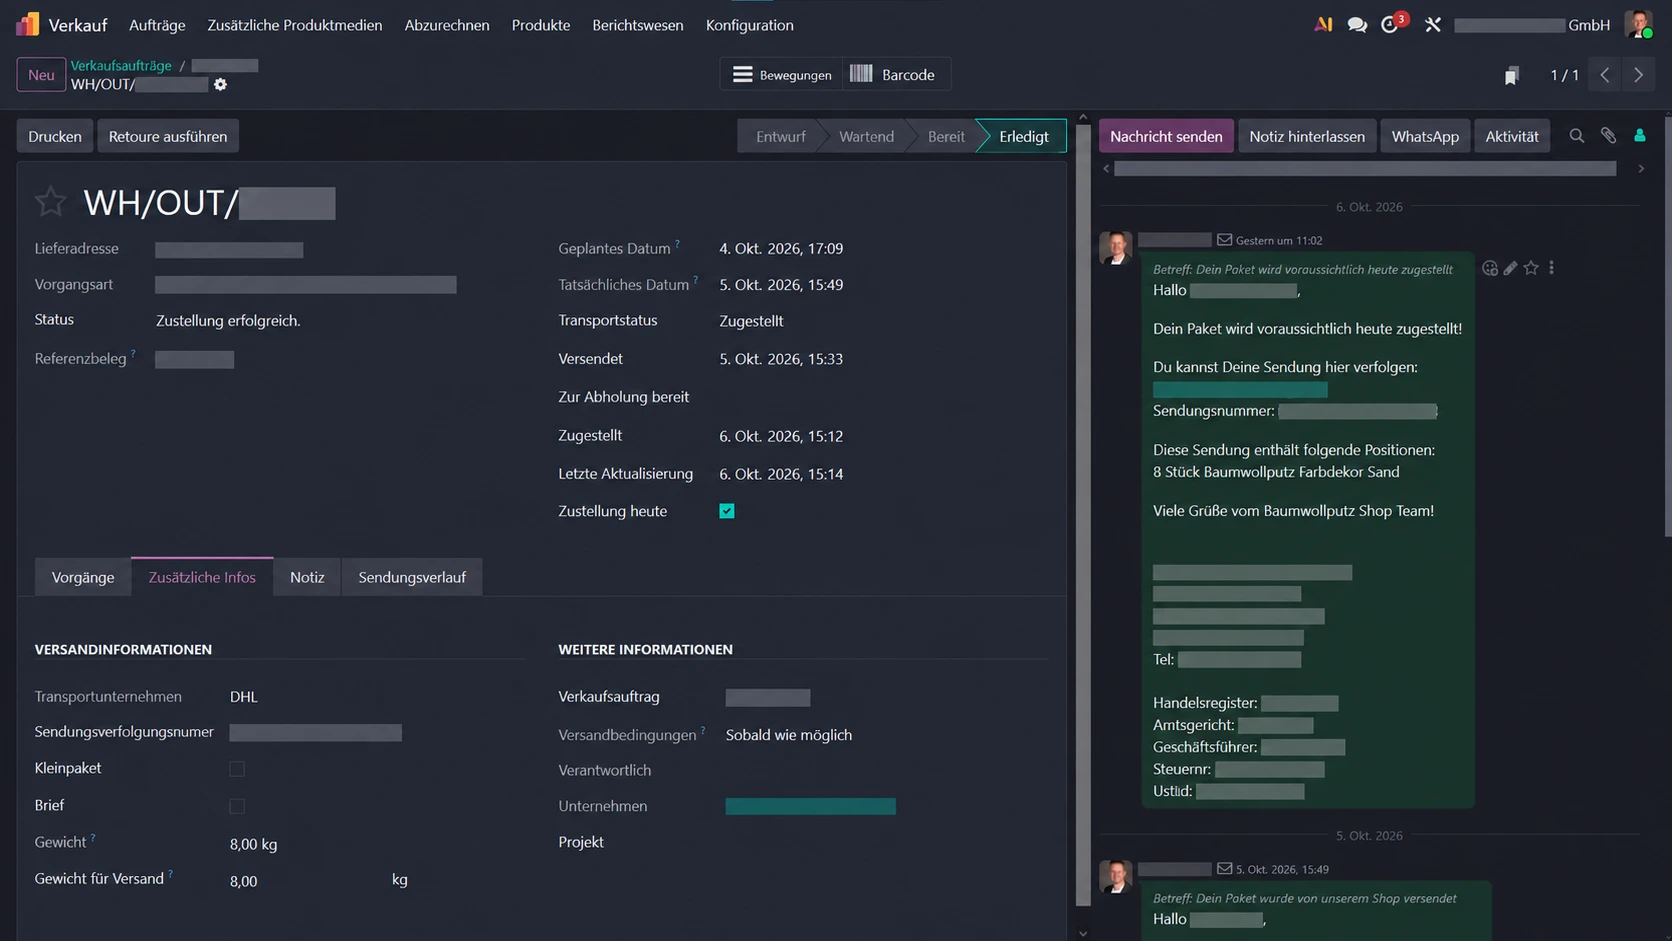Click the Versandbedingungen value Sobald wie möglich
Viewport: 1672px width, 941px height.
789,735
